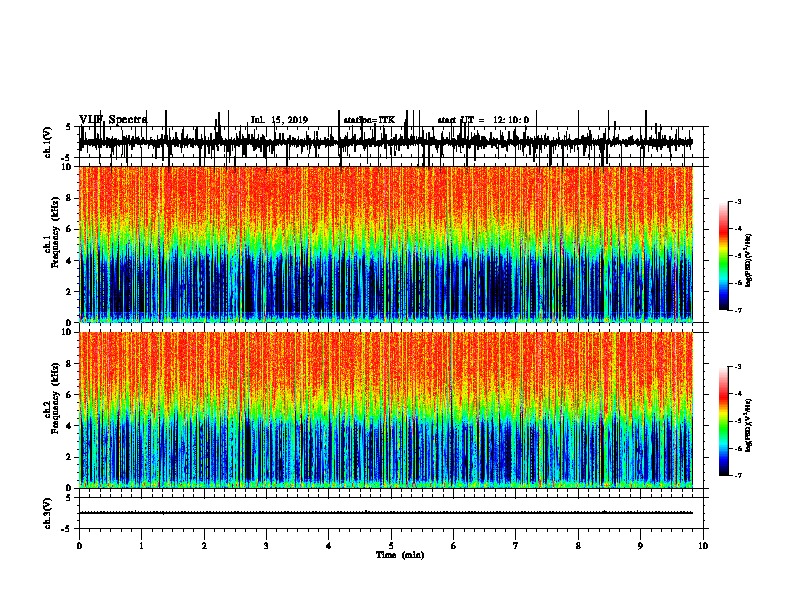
Task: Click the ch.1 frequency axis "8" tick label
Action: coord(70,198)
